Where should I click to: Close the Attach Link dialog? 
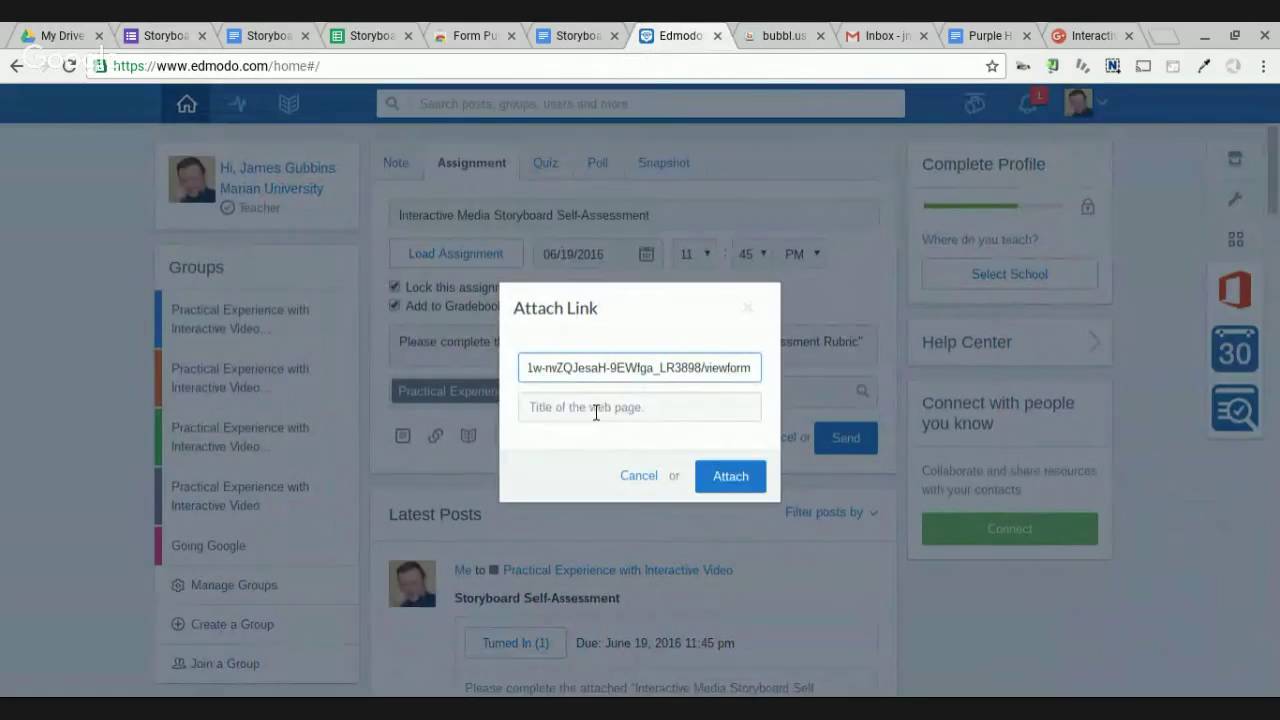747,308
